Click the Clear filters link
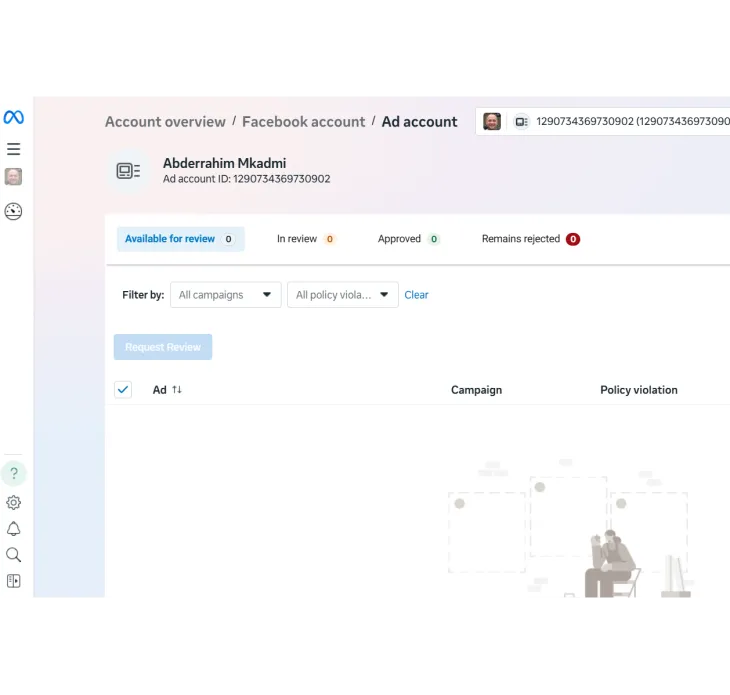730x695 pixels. pyautogui.click(x=416, y=295)
